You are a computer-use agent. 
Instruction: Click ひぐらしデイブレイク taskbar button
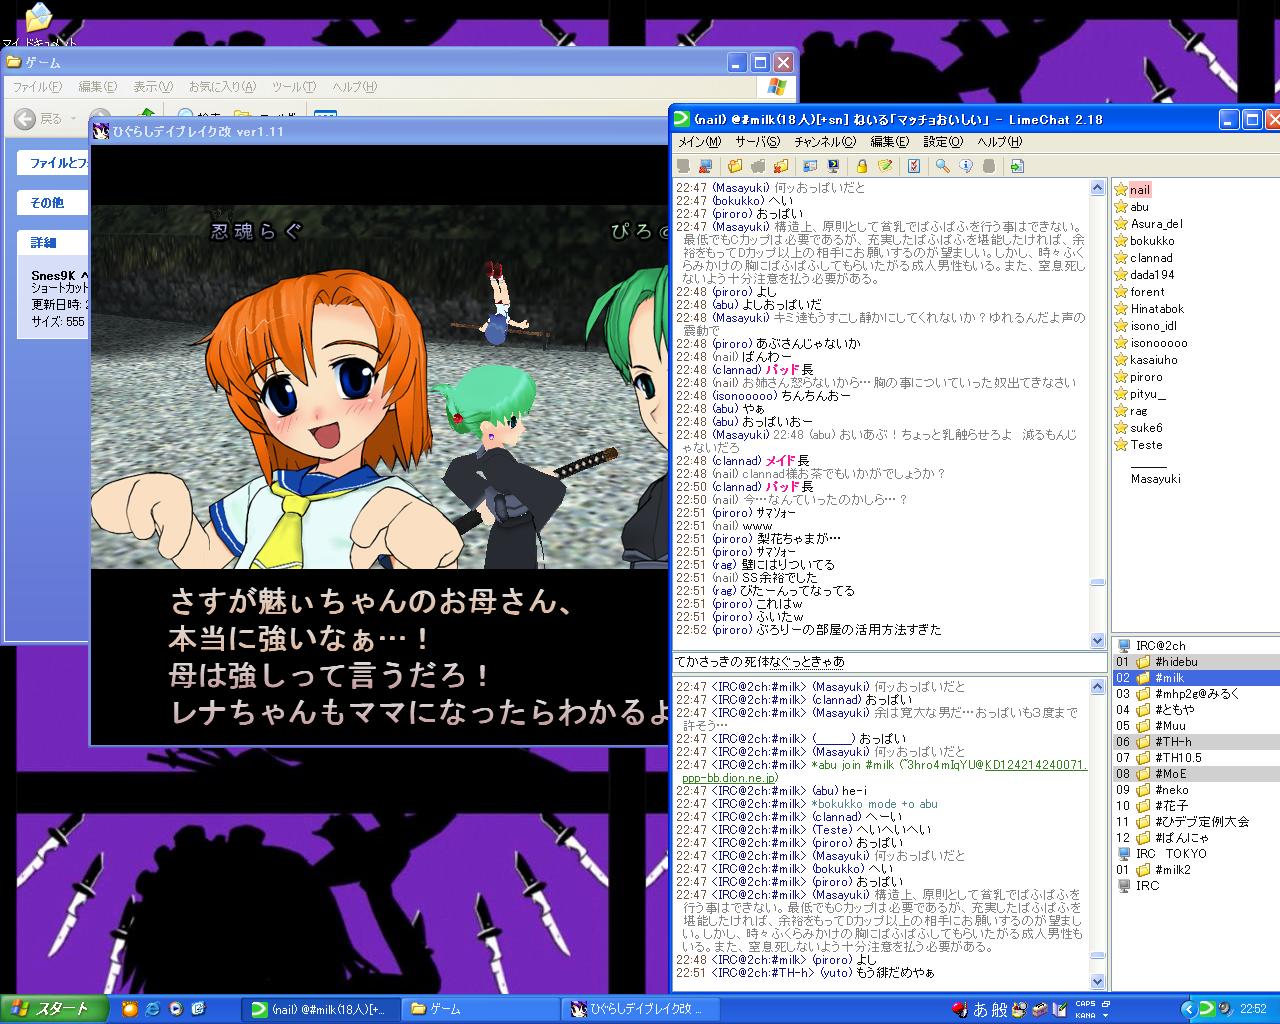tap(640, 1009)
